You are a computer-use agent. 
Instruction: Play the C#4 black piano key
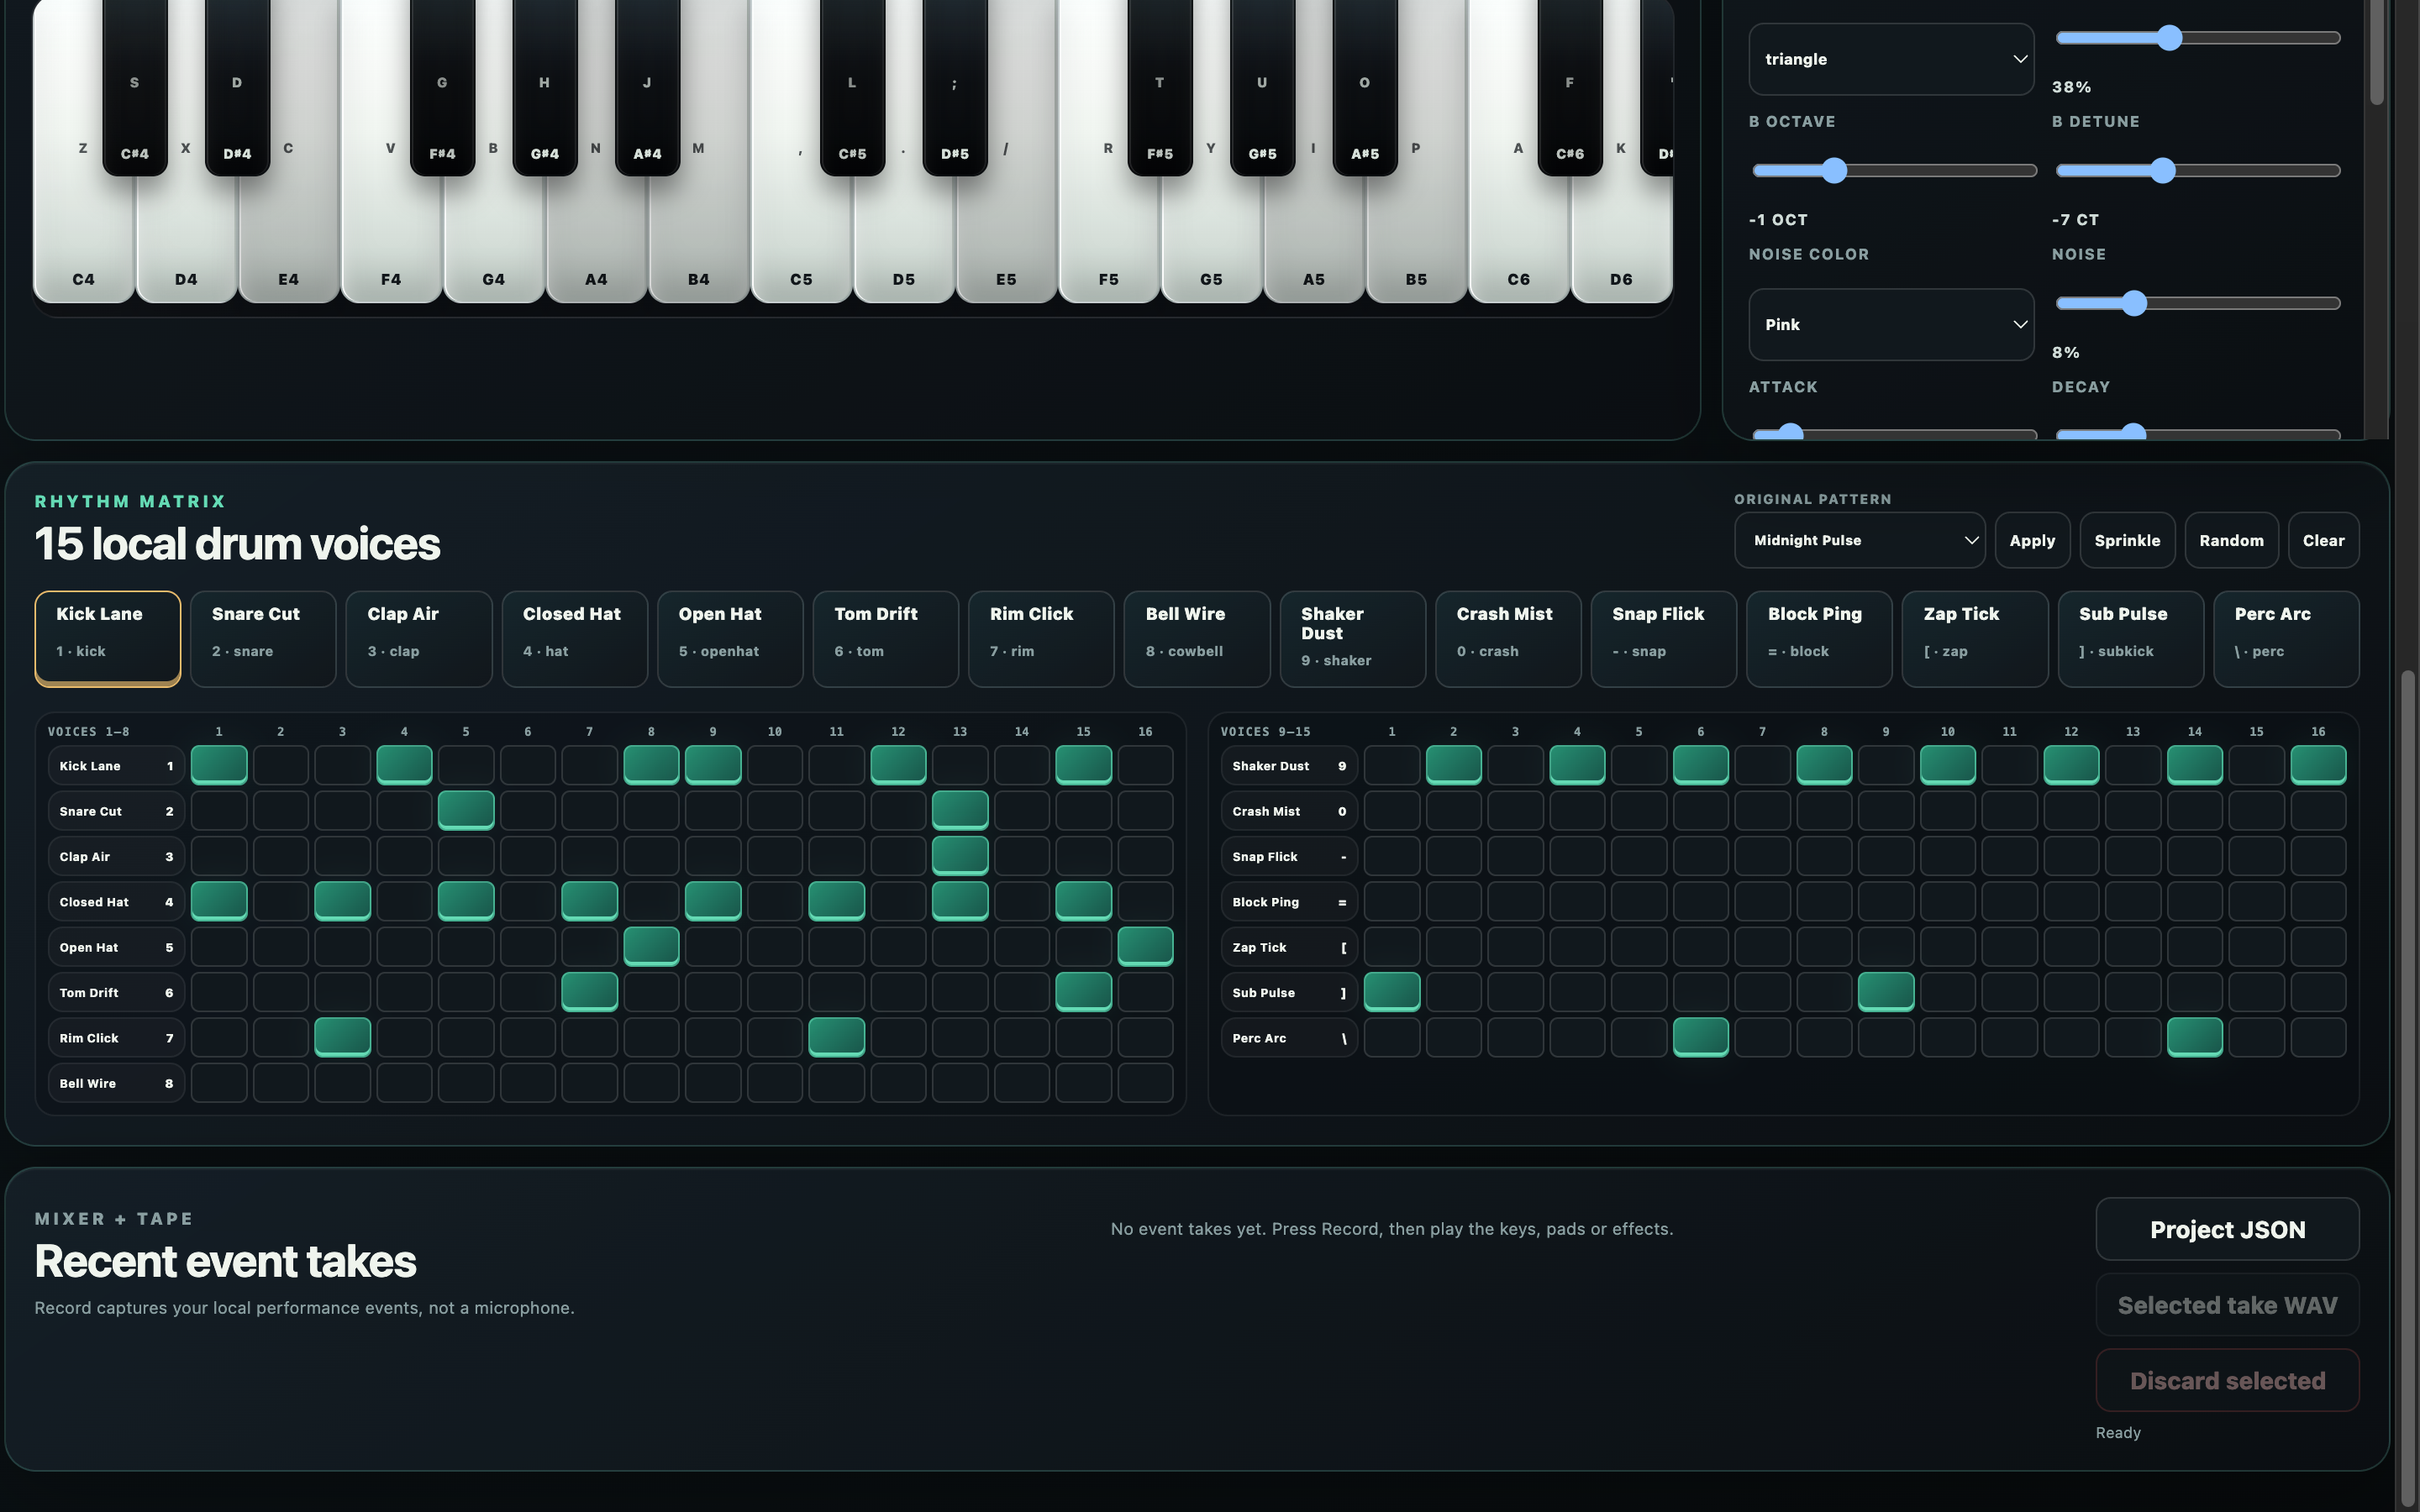click(135, 90)
